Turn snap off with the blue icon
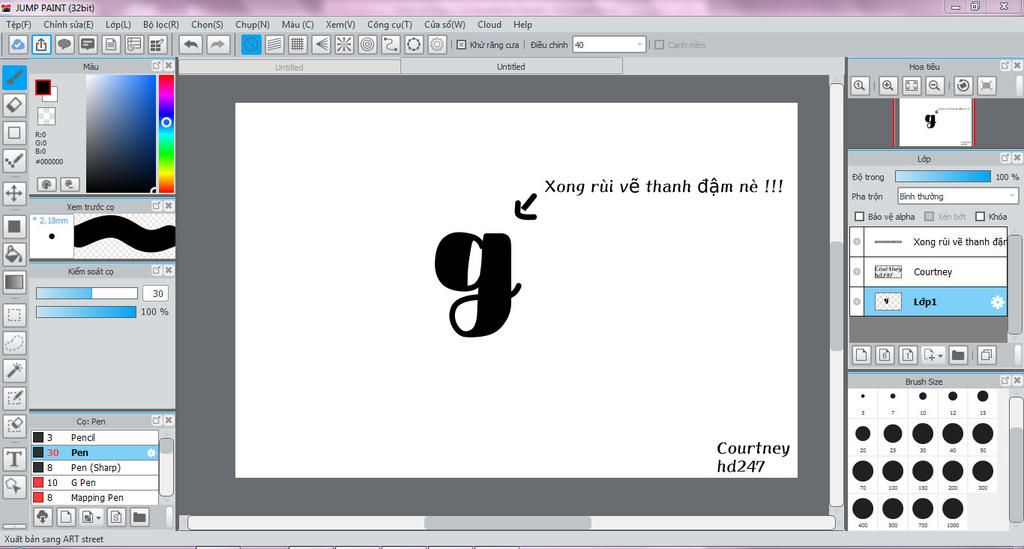 point(251,44)
